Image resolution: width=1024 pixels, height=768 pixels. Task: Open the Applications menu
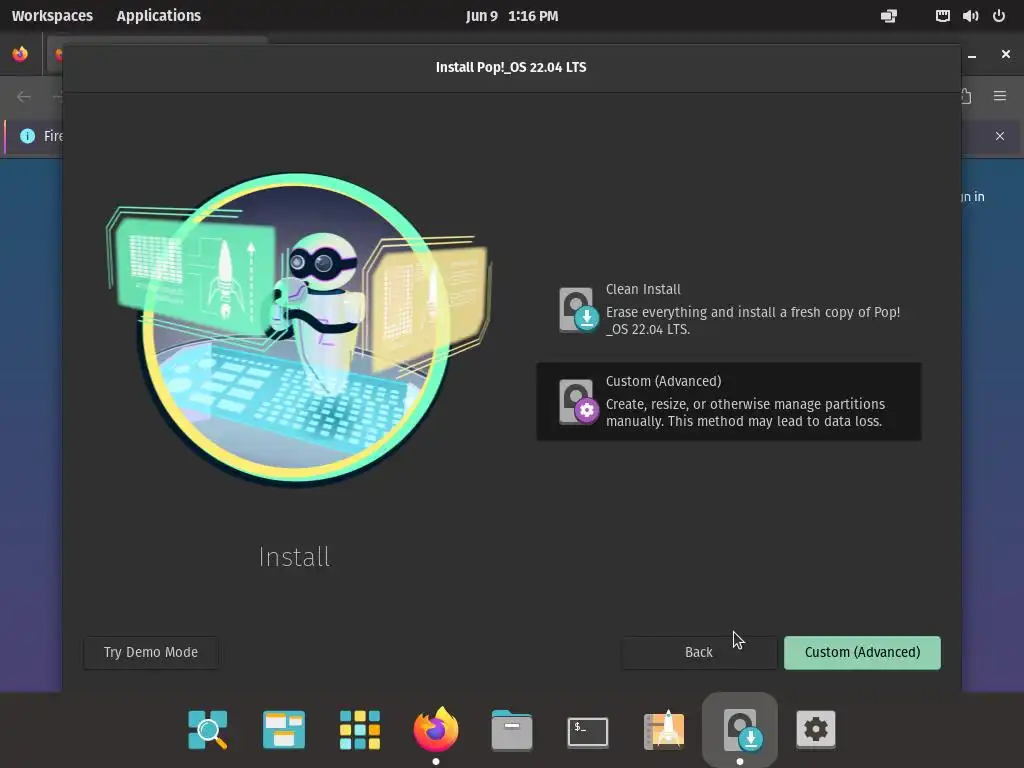coord(159,16)
